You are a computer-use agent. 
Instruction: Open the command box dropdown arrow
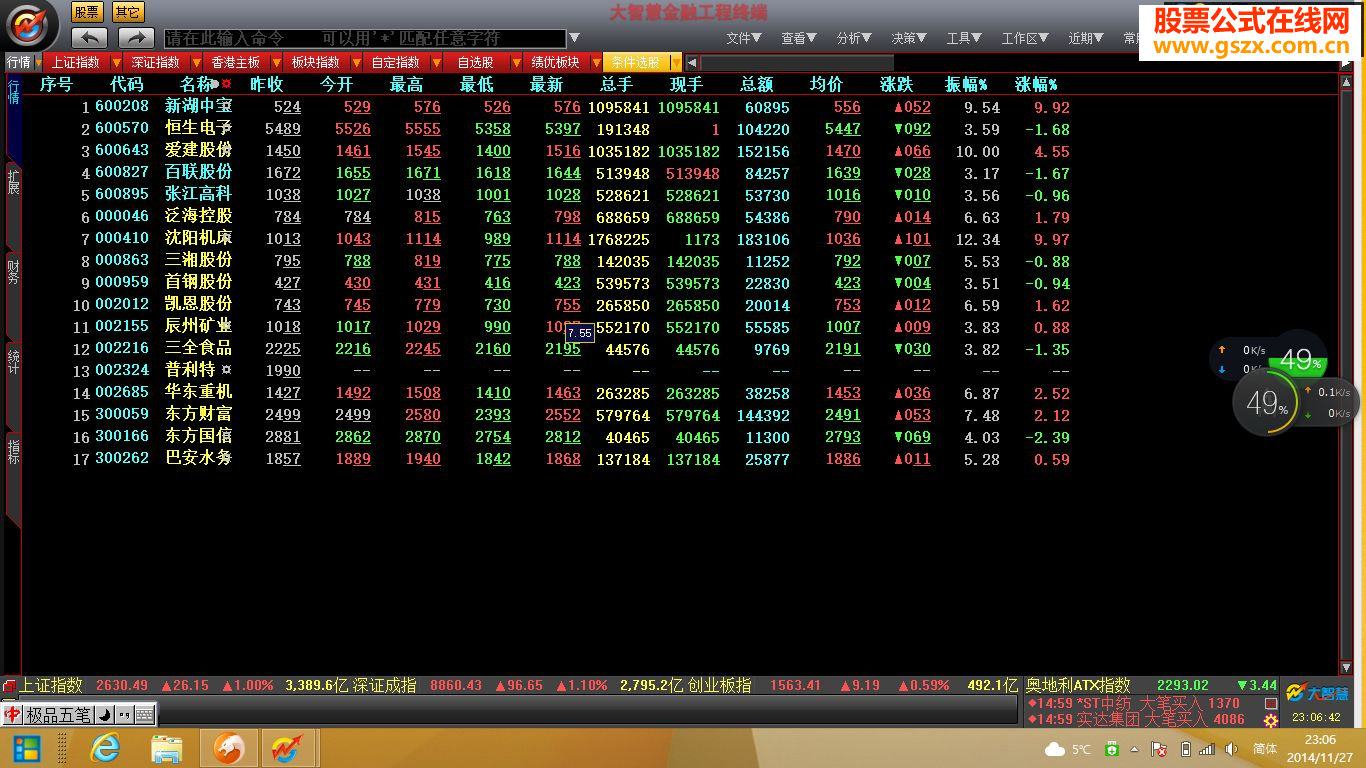click(x=574, y=38)
